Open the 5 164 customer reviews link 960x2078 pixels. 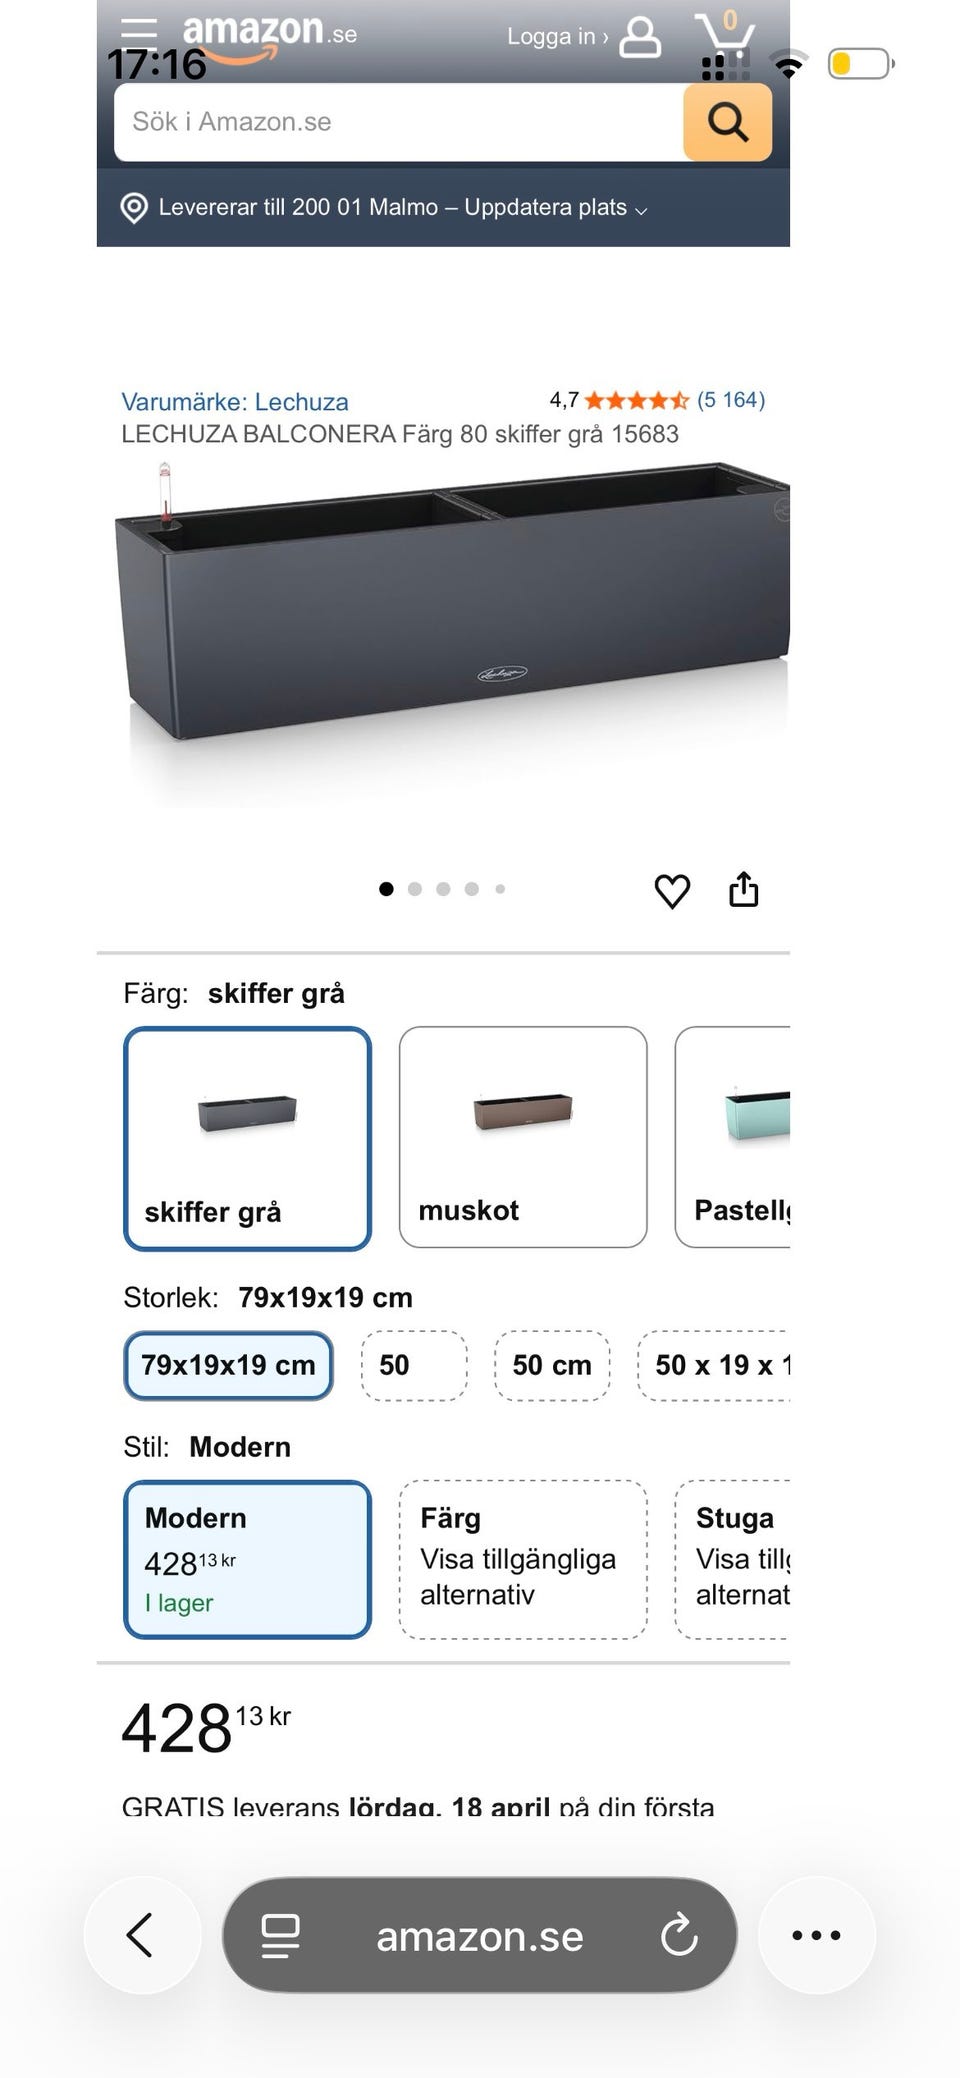click(731, 400)
